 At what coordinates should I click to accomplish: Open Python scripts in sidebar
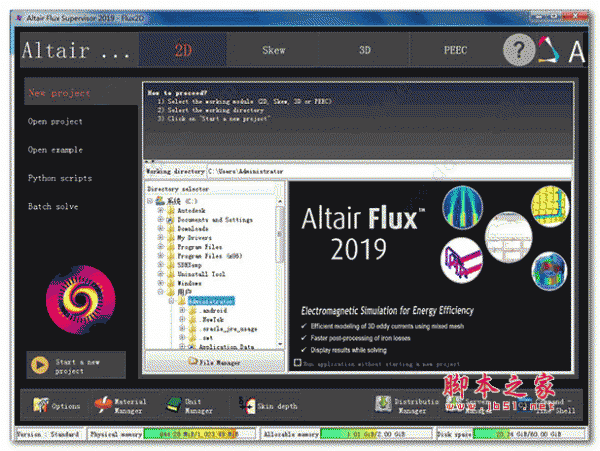point(60,178)
